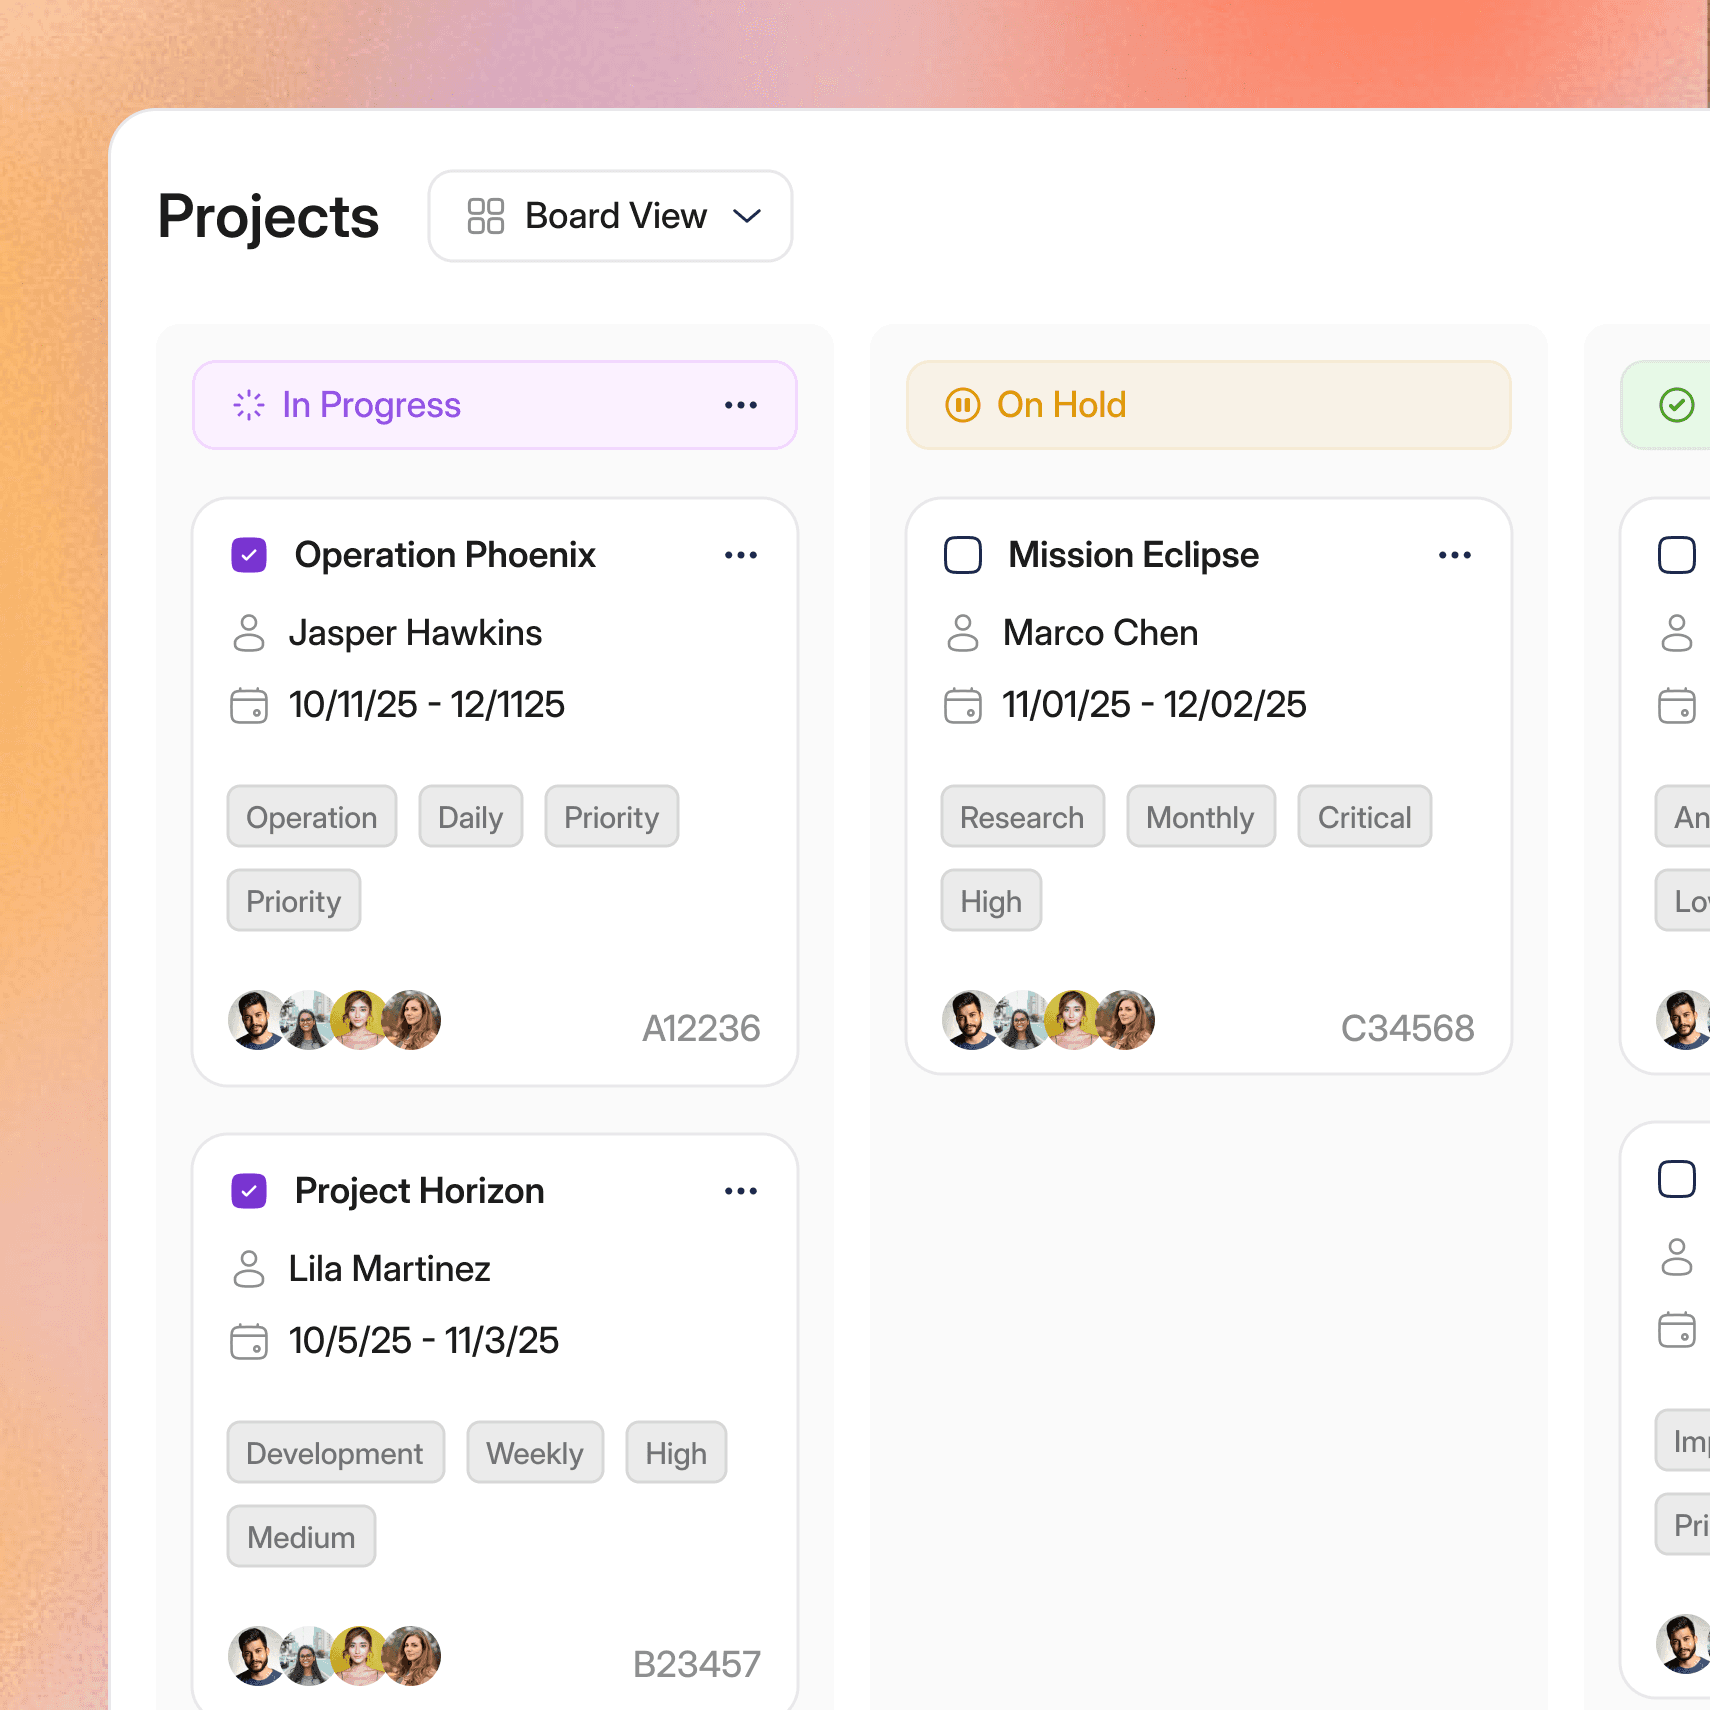Image resolution: width=1710 pixels, height=1710 pixels.
Task: Click date range 11/01/25 - 12/02/25
Action: point(1155,705)
